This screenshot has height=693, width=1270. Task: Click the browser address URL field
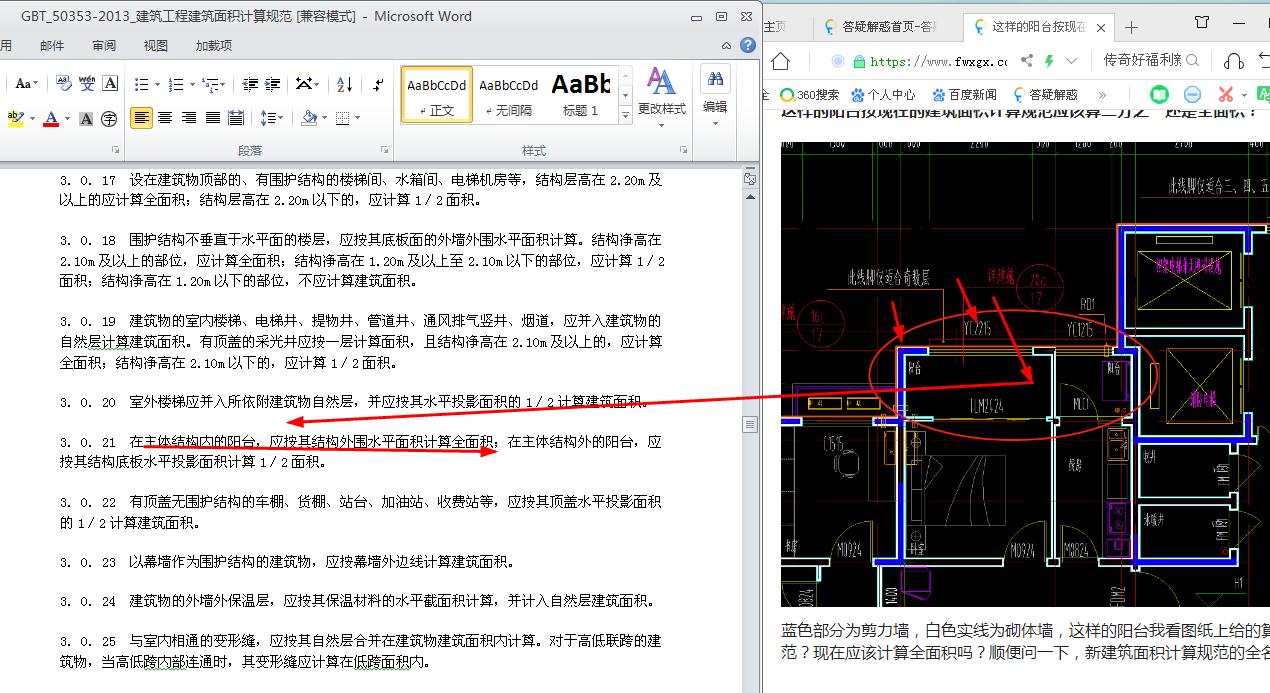[939, 61]
